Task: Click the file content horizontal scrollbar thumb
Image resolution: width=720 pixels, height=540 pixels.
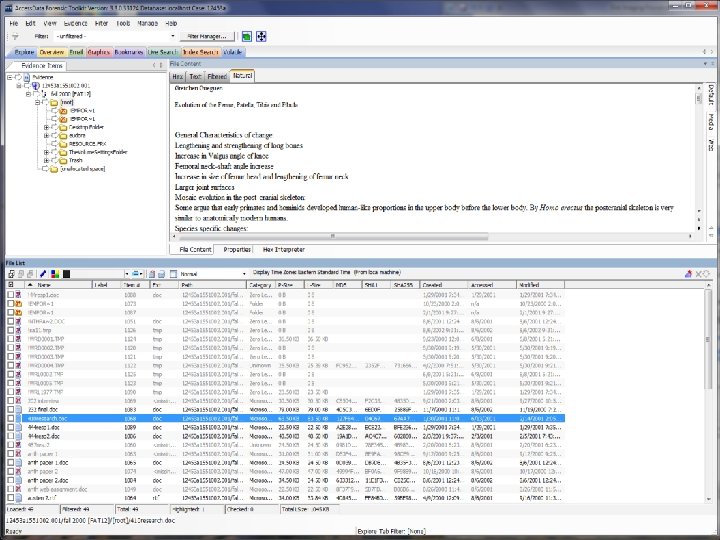Action: [x=333, y=236]
